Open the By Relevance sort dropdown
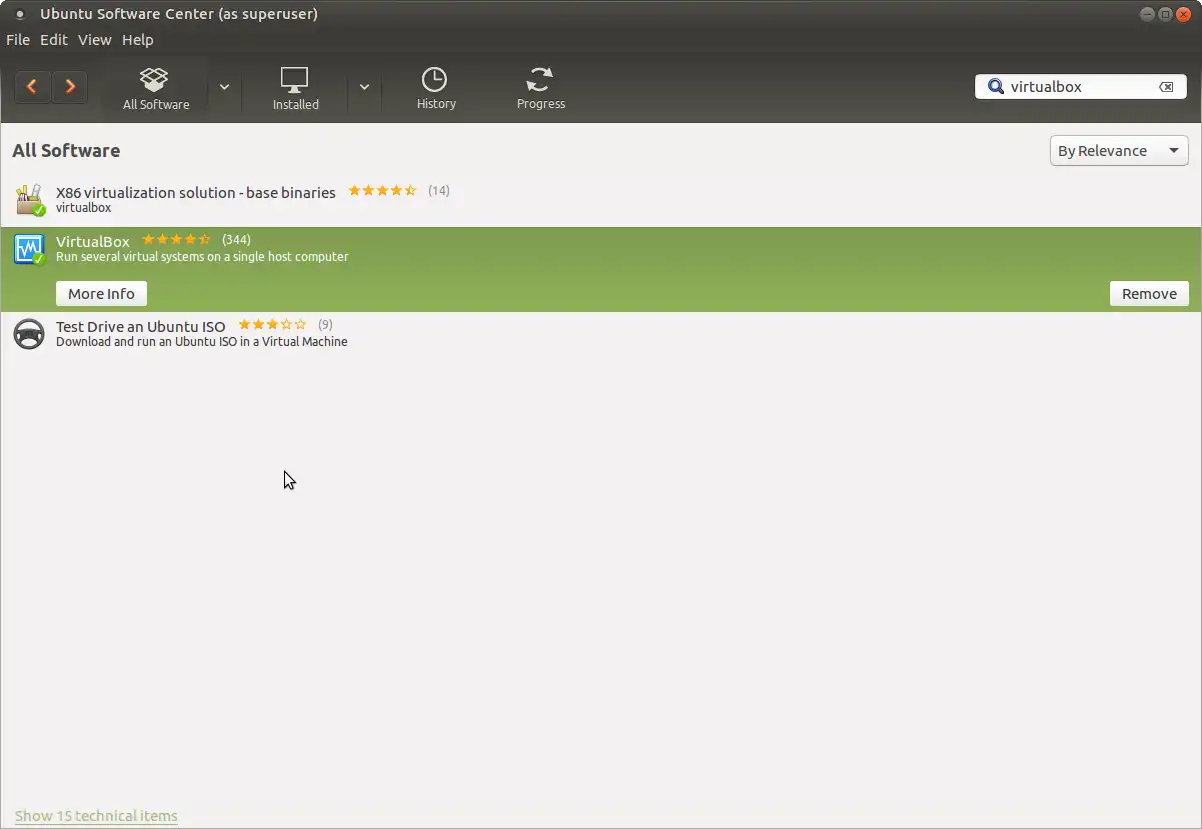Screen dimensions: 1202x829 tap(1119, 151)
